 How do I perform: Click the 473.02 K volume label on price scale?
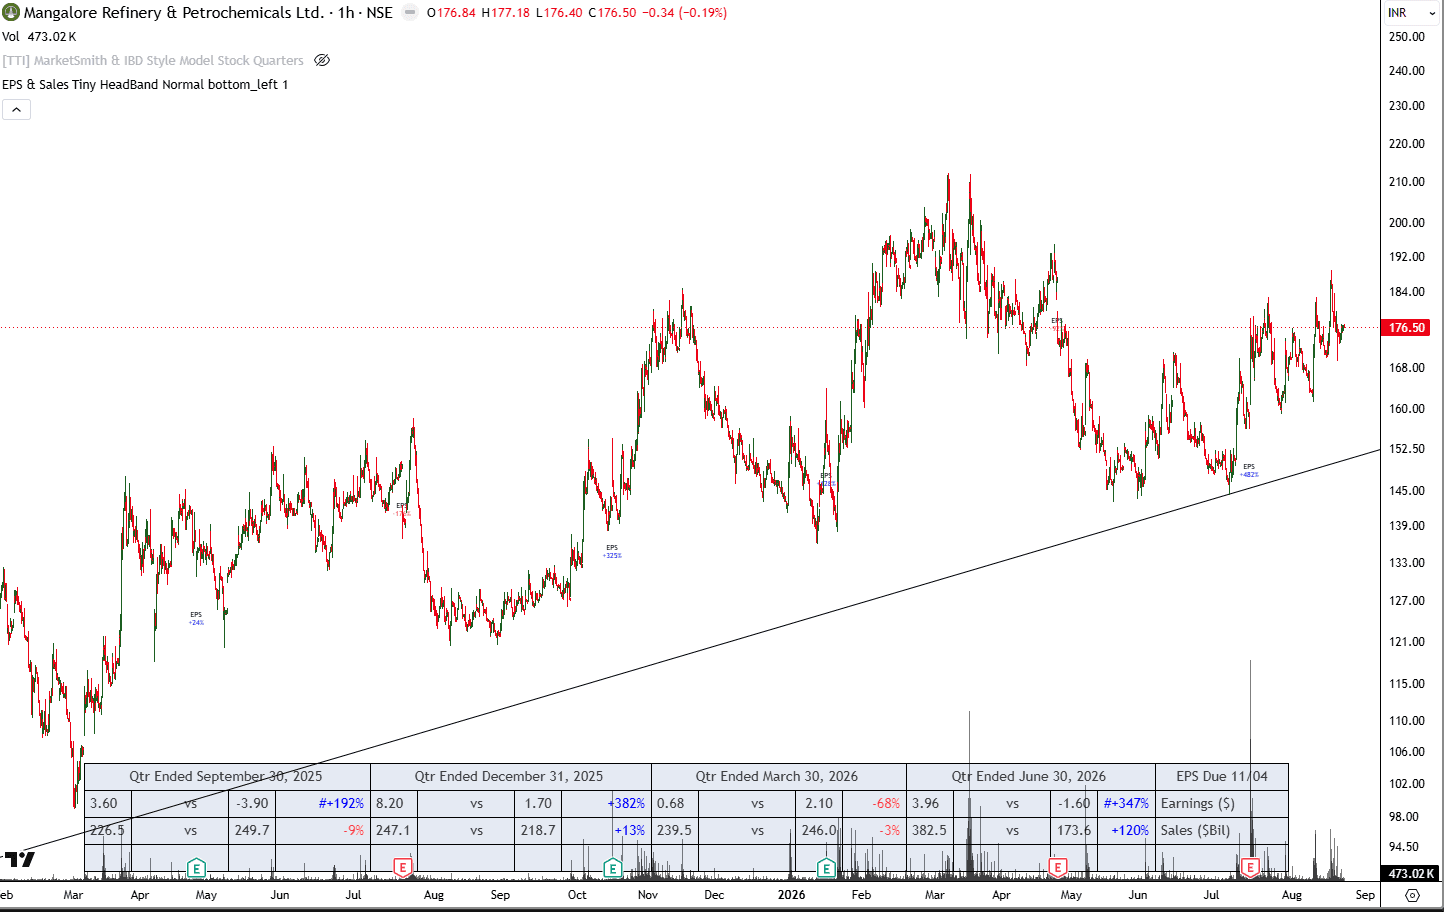(x=1410, y=874)
